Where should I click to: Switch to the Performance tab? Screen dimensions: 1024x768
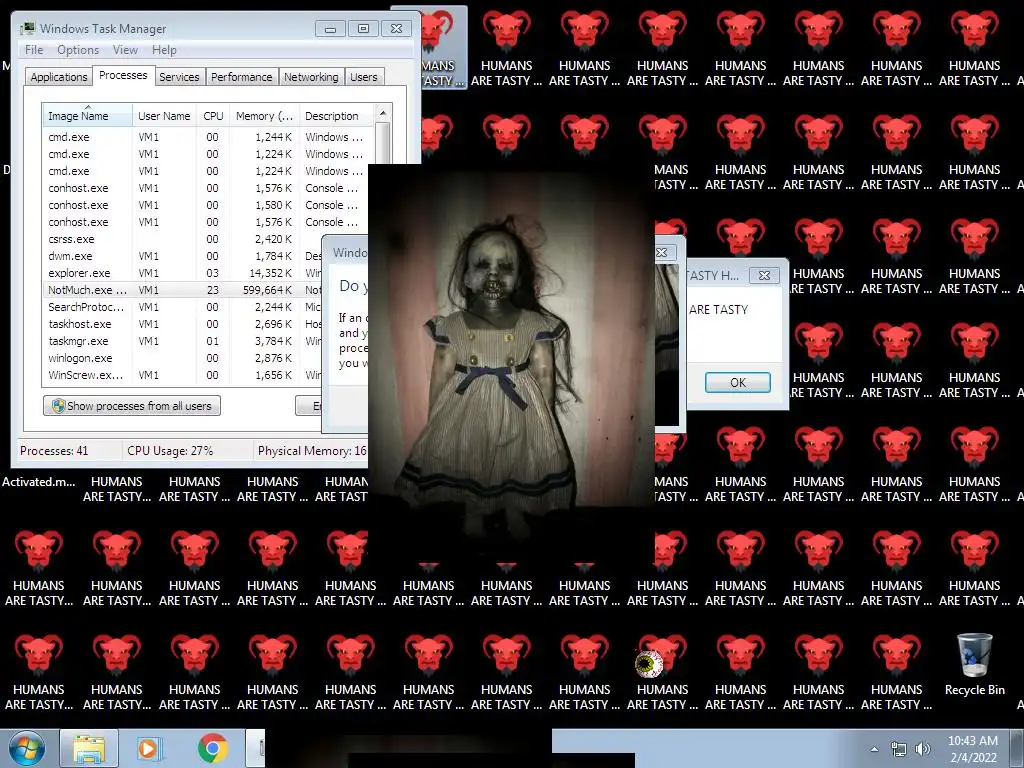[x=242, y=77]
